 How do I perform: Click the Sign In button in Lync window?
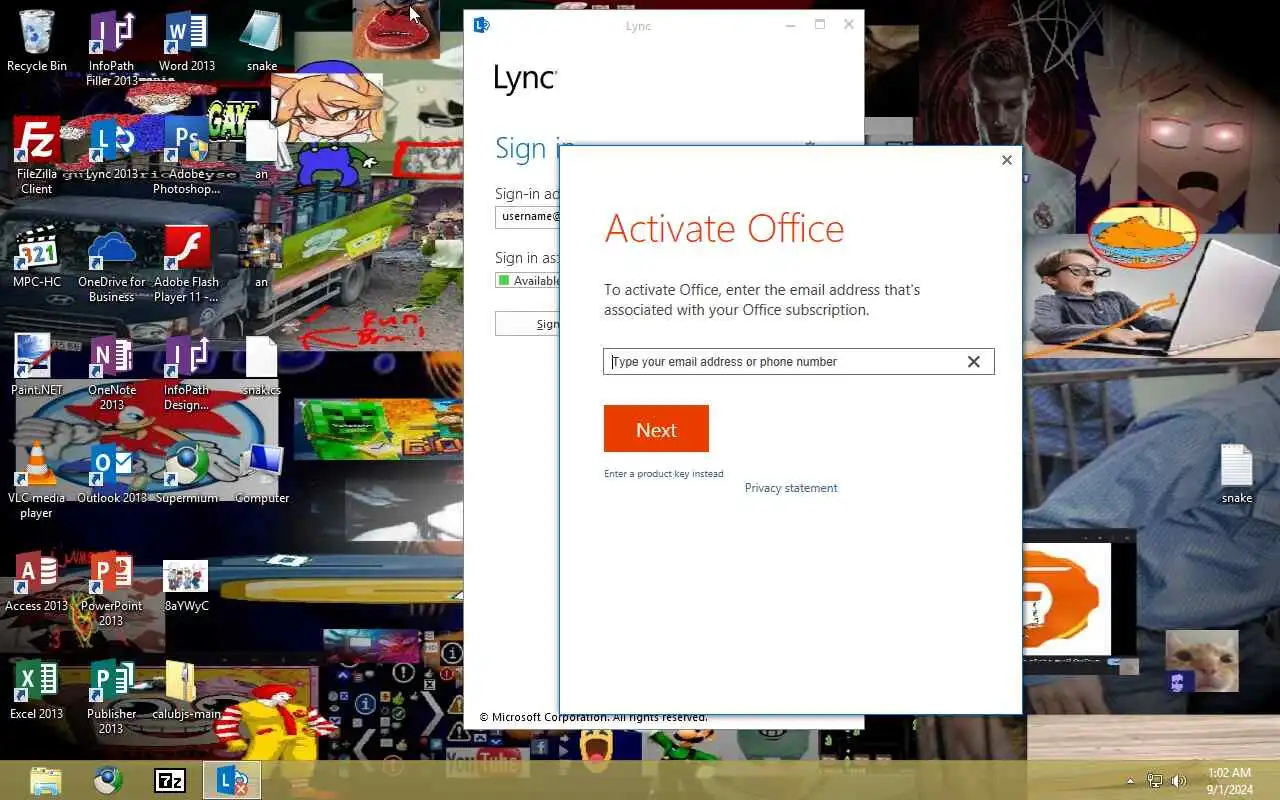[x=527, y=323]
